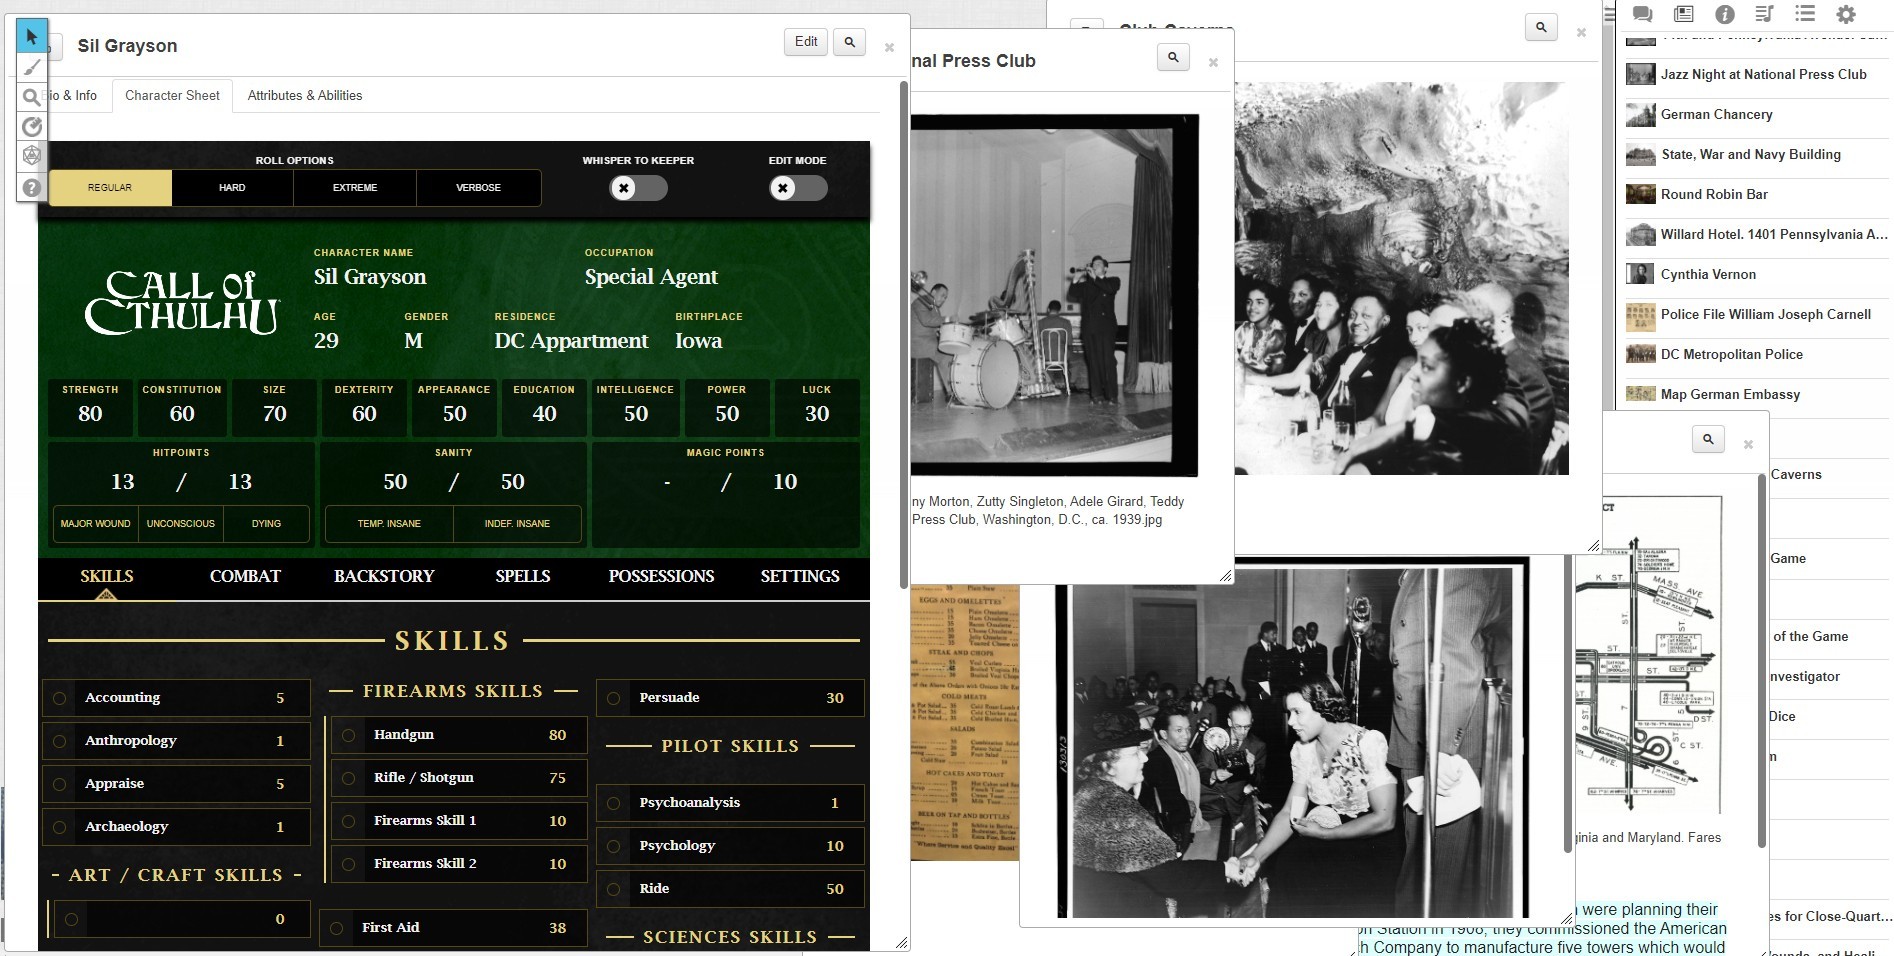
Task: Mark the Major Wound status
Action: (96, 524)
